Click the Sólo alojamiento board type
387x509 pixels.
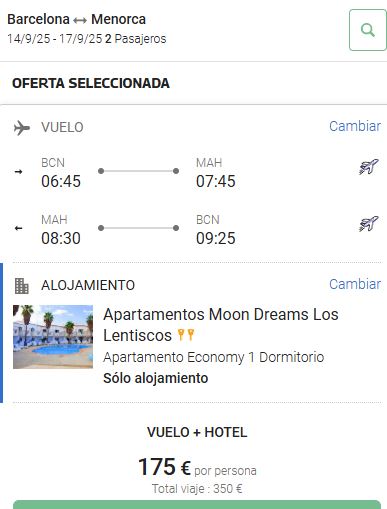pos(156,378)
